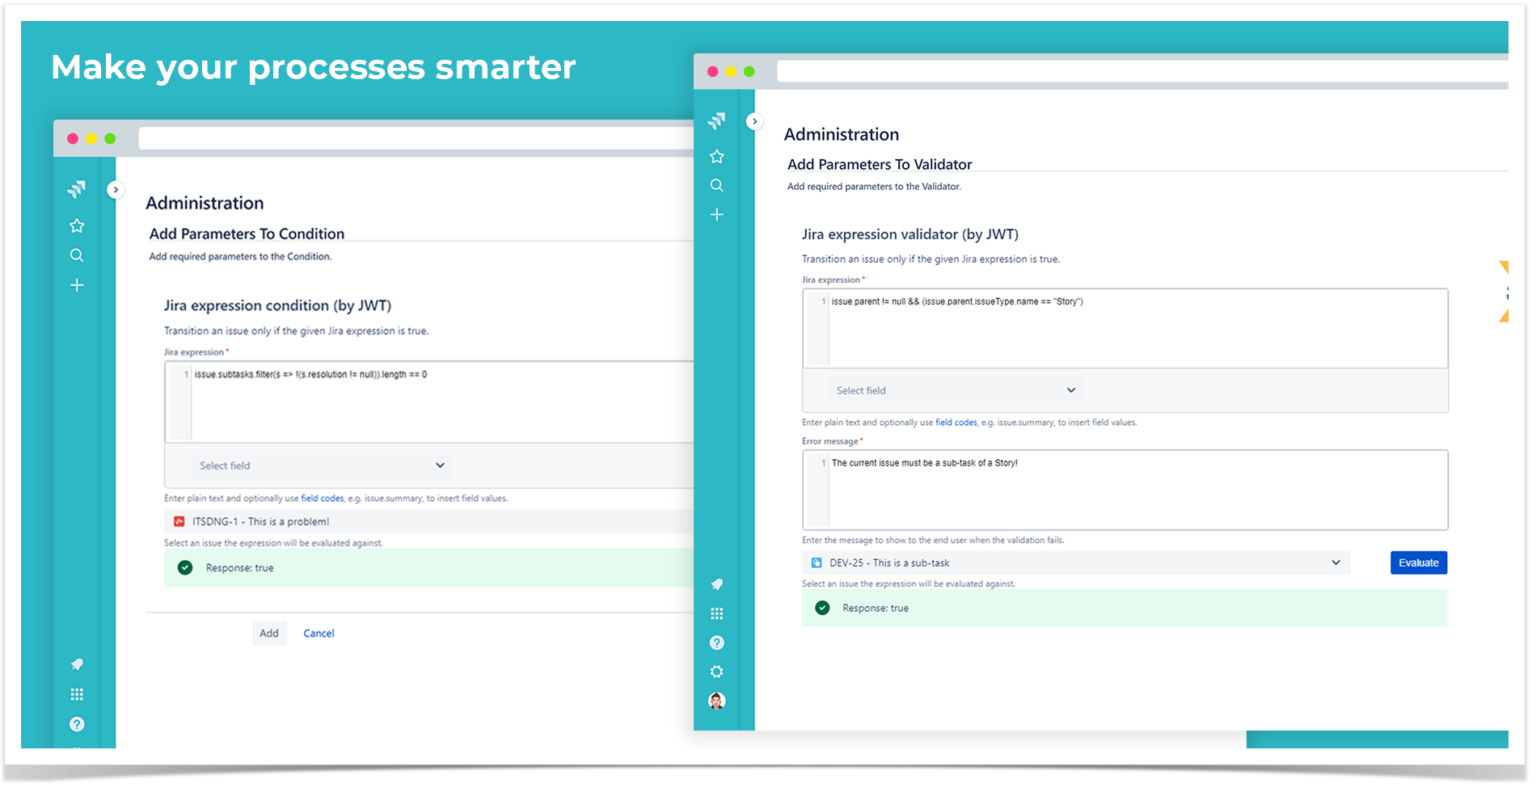Open the Jira logo in the left sidebar
The width and height of the screenshot is (1536, 788).
[717, 119]
